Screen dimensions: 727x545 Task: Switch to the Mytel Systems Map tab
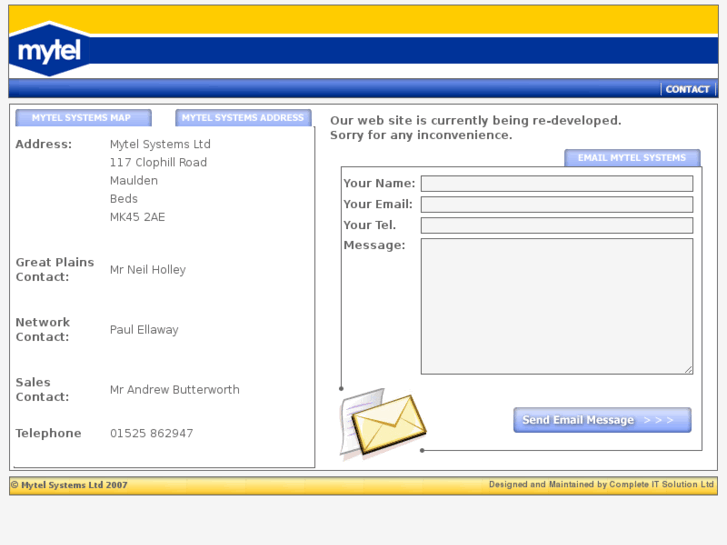click(x=83, y=118)
